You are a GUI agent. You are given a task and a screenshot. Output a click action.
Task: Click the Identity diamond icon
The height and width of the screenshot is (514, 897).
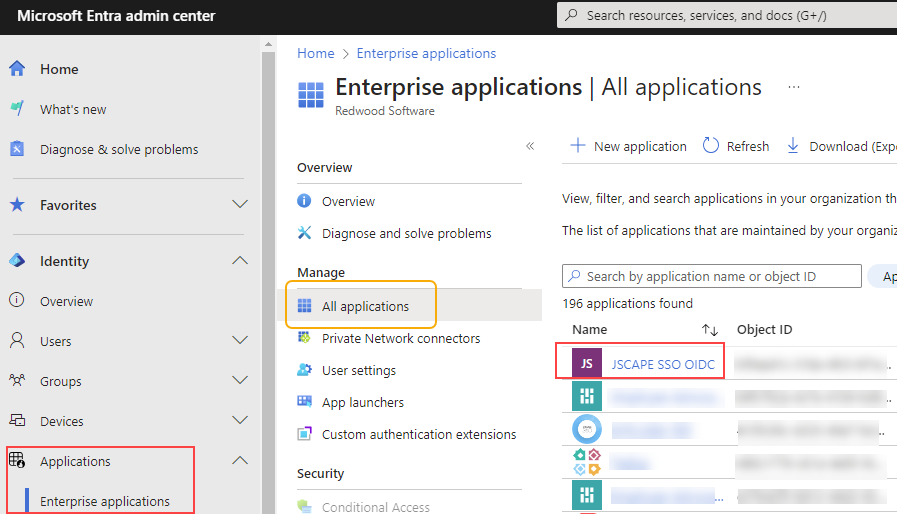tap(17, 260)
